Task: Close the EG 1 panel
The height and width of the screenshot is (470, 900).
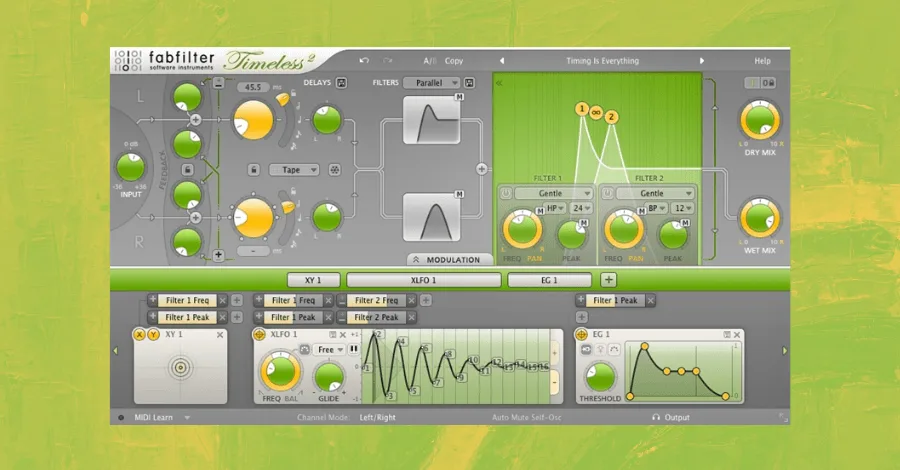Action: [x=738, y=335]
